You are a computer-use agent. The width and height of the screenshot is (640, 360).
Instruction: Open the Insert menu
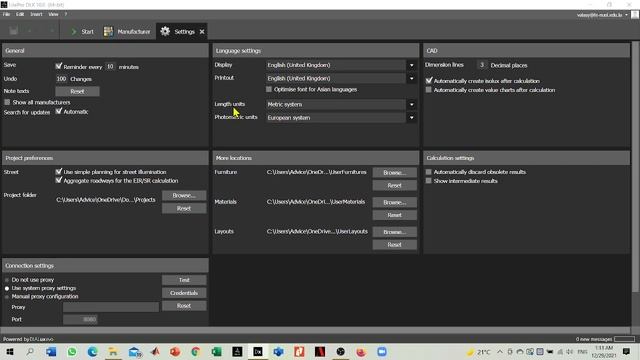[36, 14]
